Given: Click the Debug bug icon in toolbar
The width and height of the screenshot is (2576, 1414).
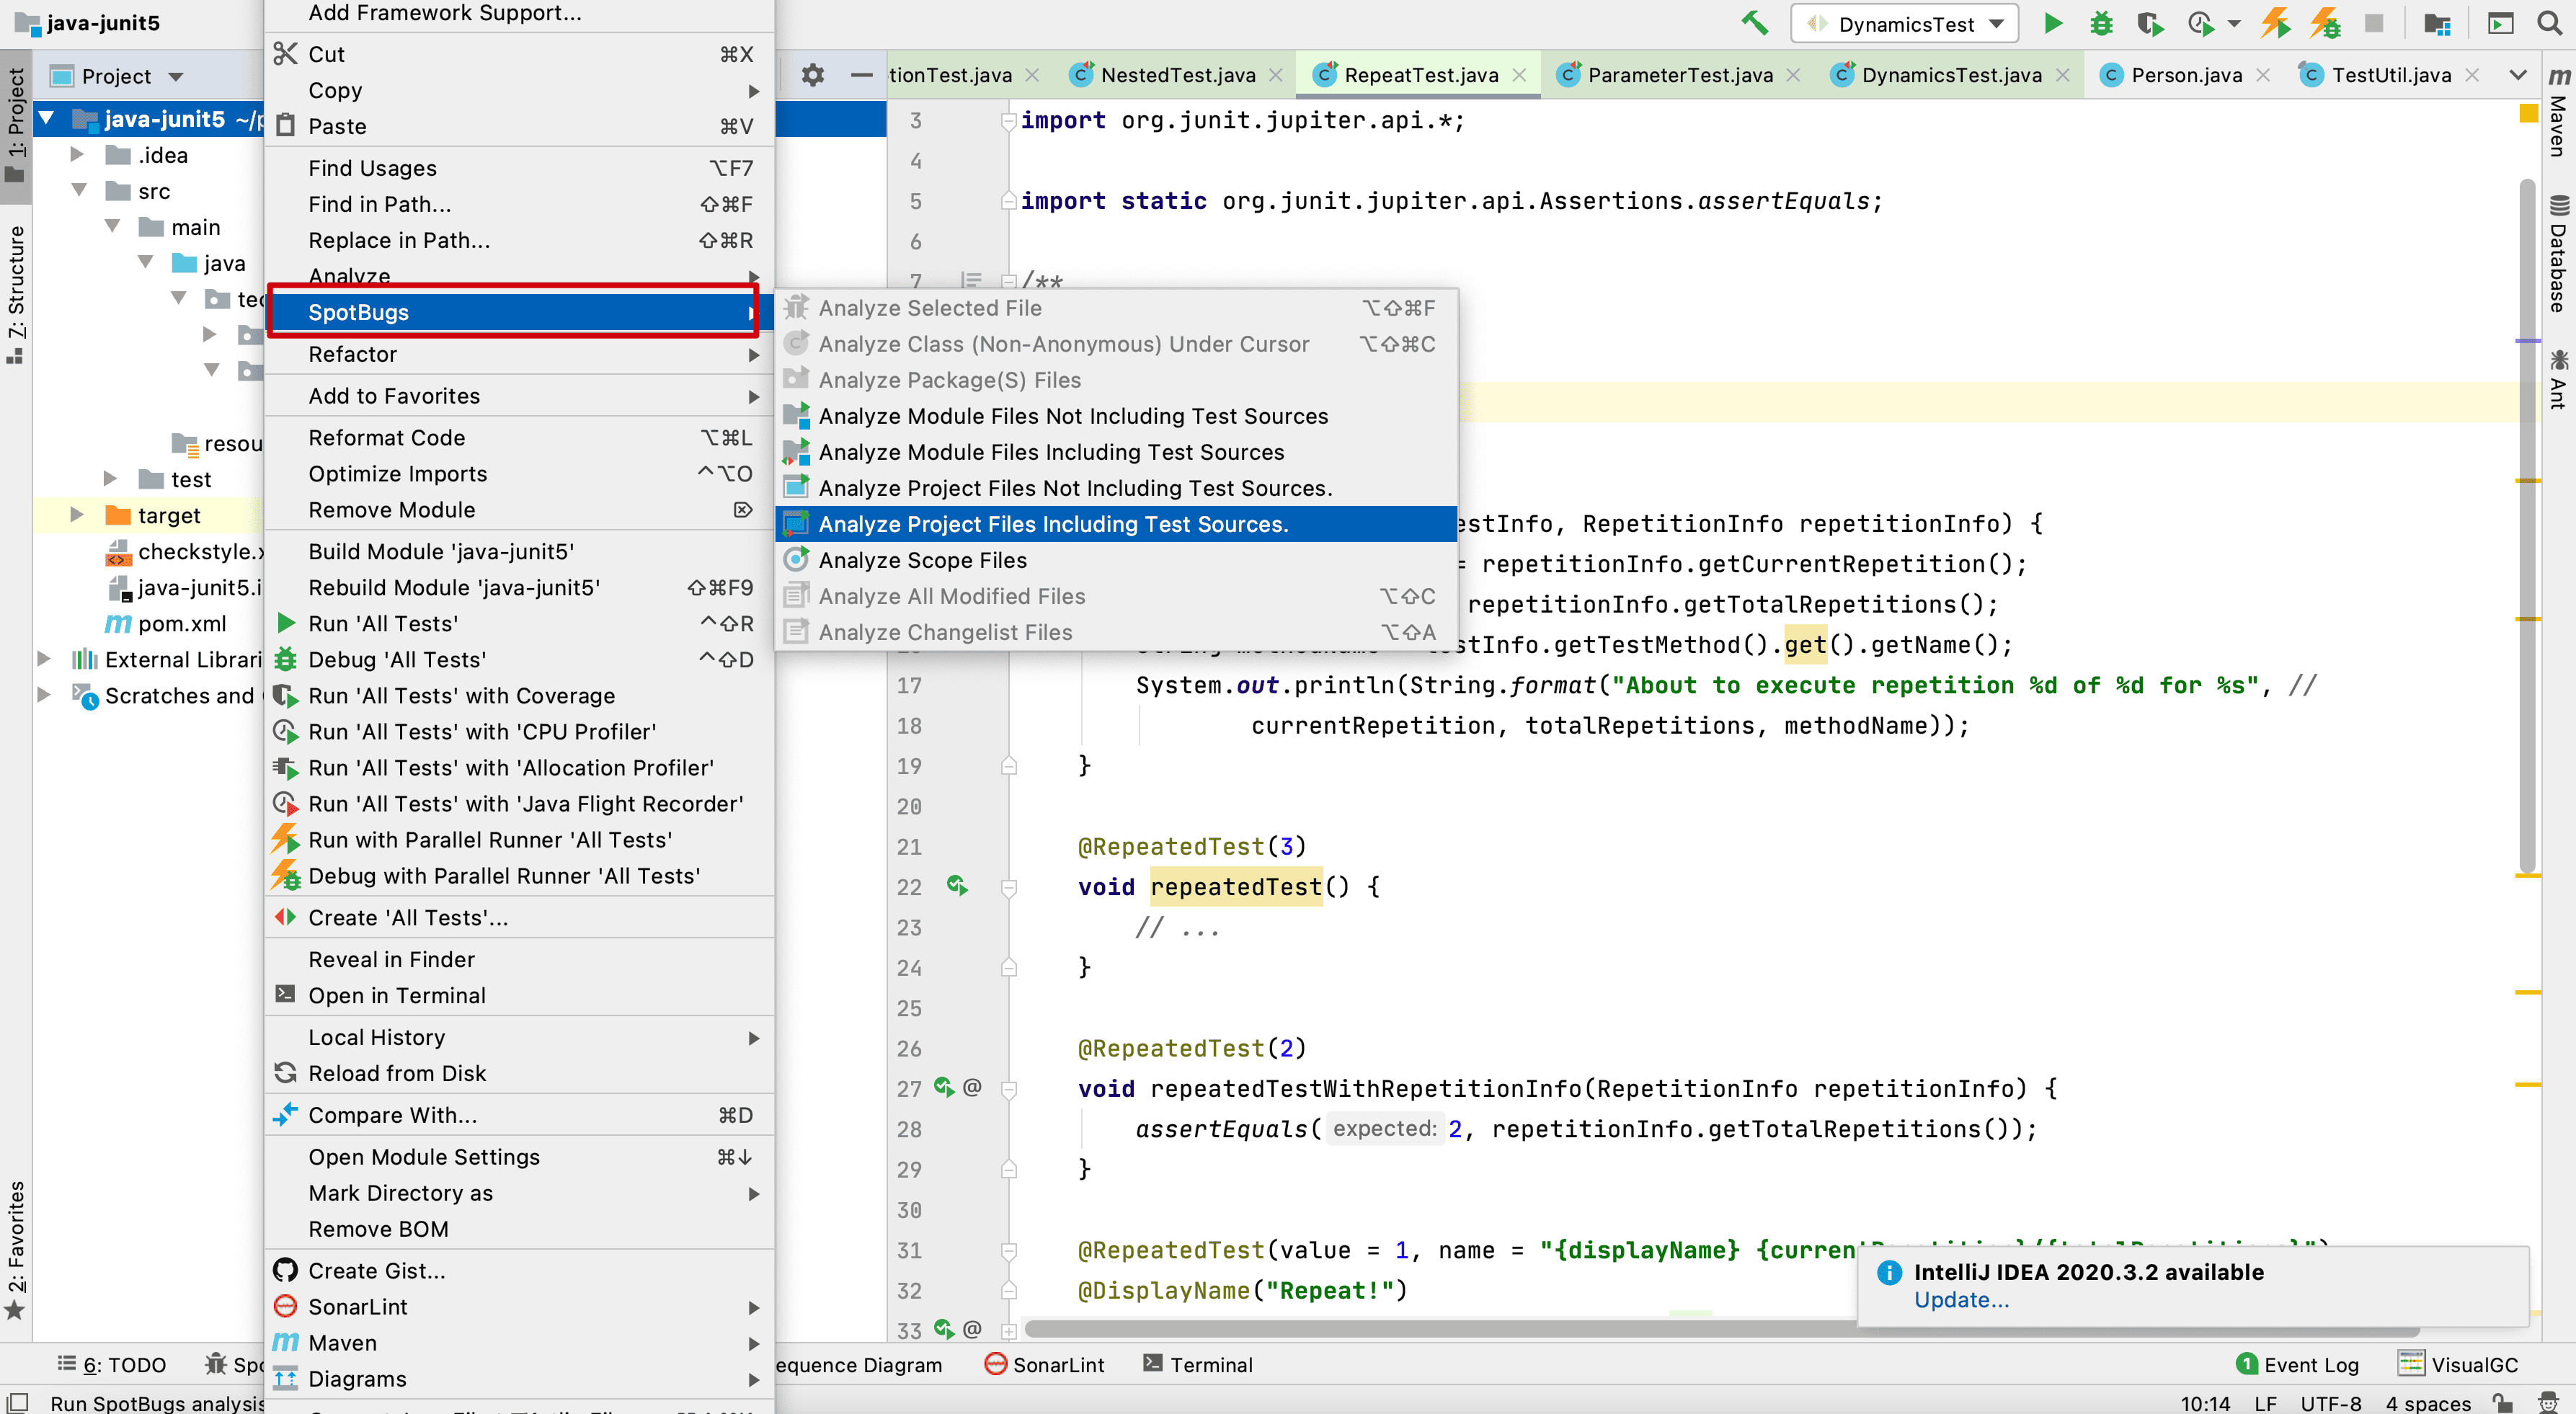Looking at the screenshot, I should 2101,23.
